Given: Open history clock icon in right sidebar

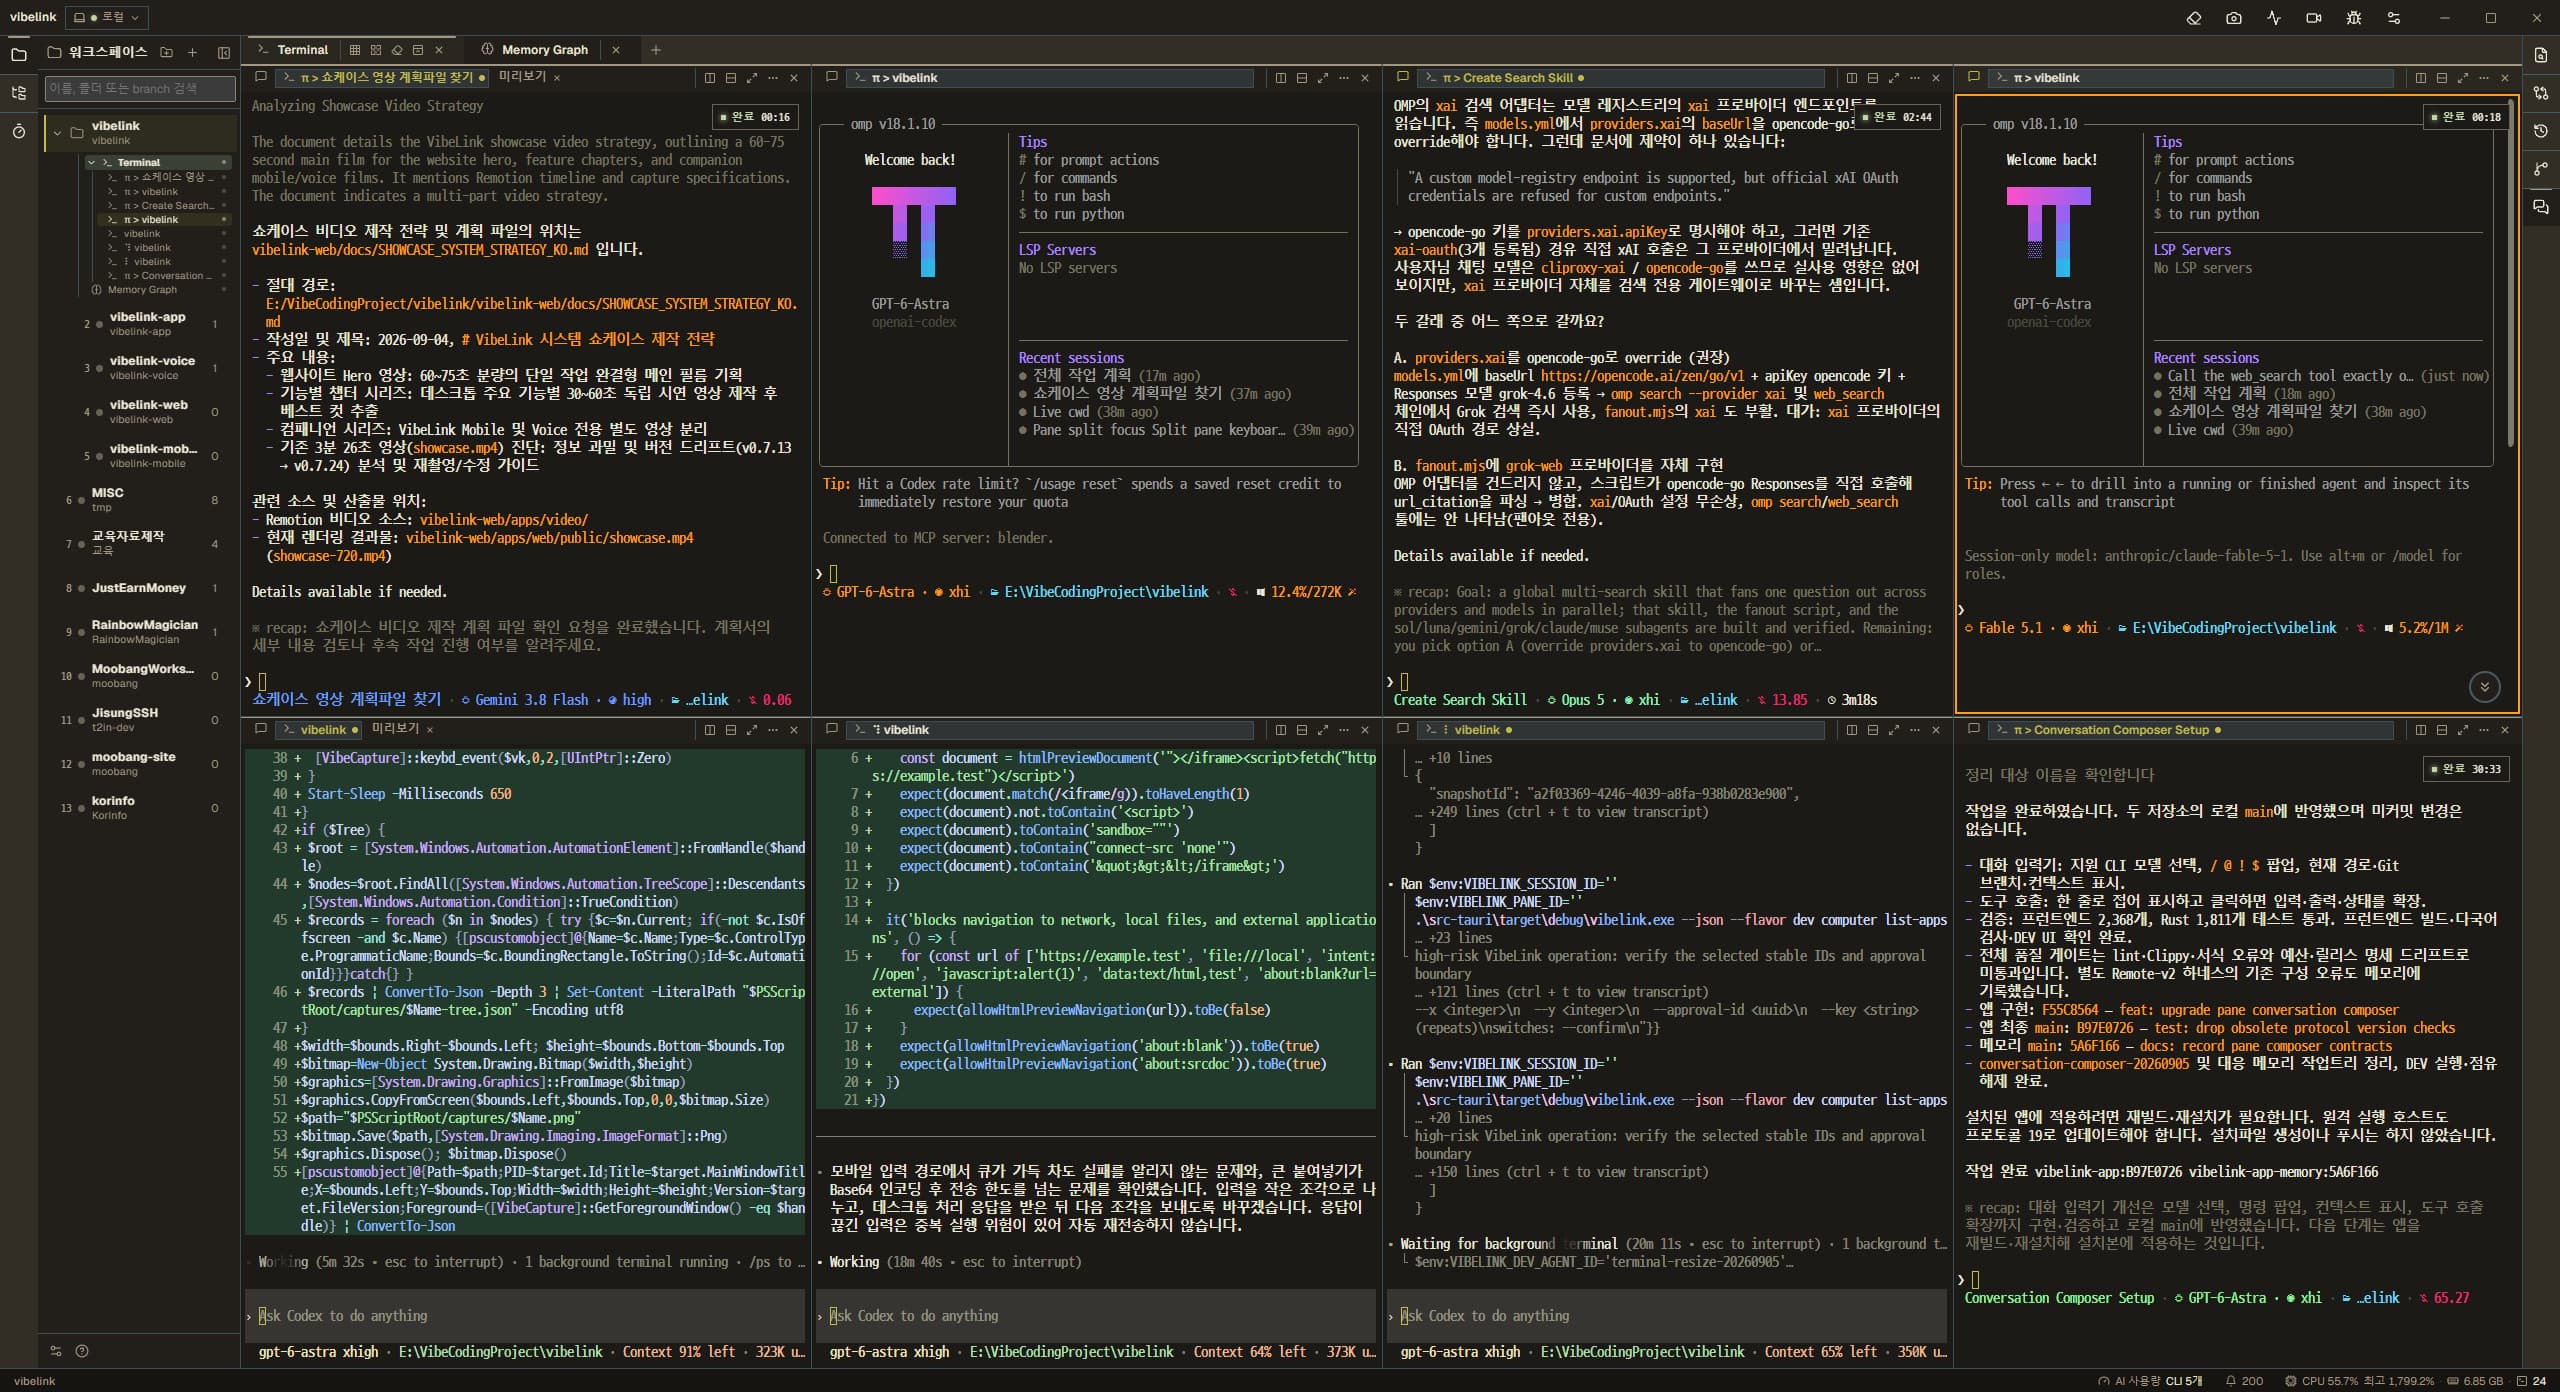Looking at the screenshot, I should coord(2541,131).
